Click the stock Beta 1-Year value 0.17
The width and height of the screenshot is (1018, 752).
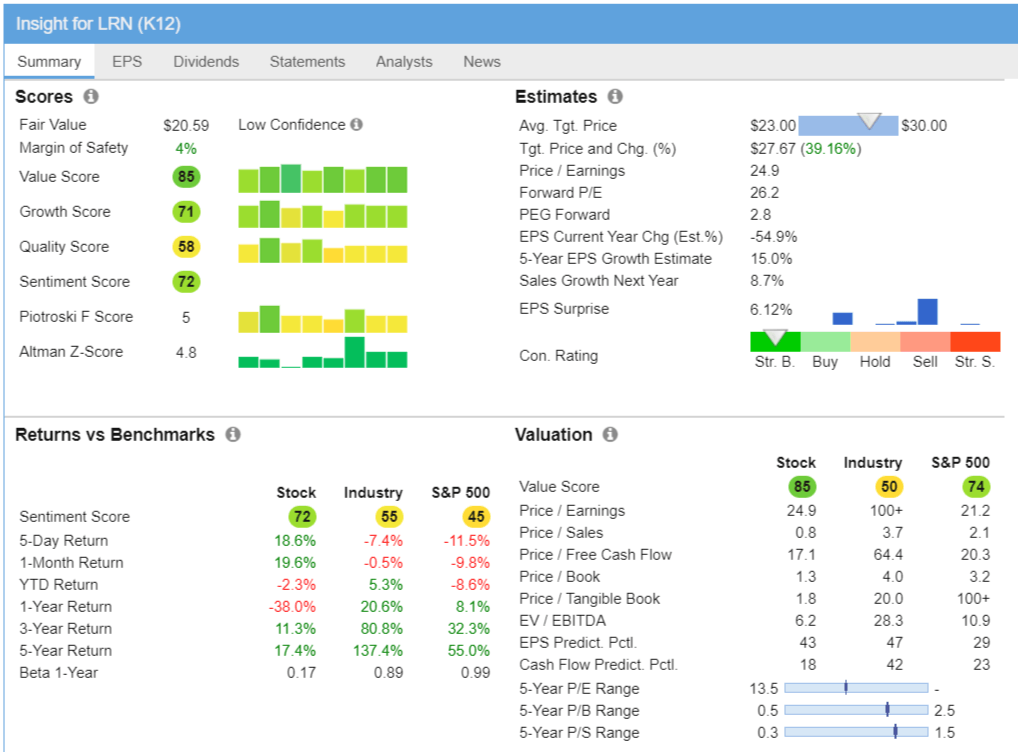point(301,673)
